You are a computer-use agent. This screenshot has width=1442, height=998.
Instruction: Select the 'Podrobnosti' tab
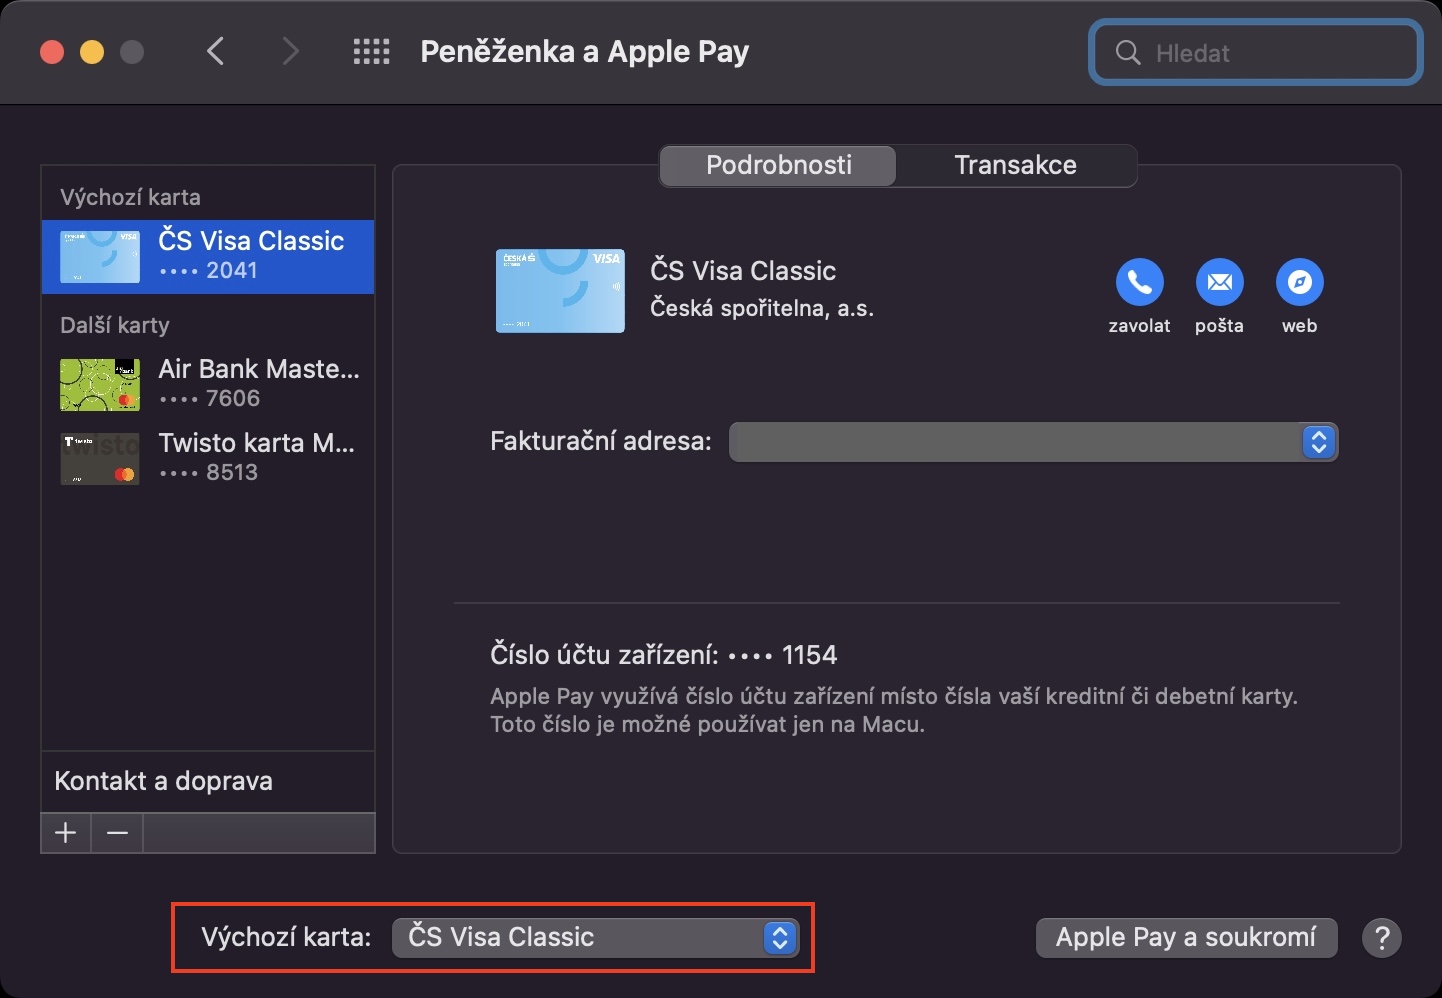(778, 165)
